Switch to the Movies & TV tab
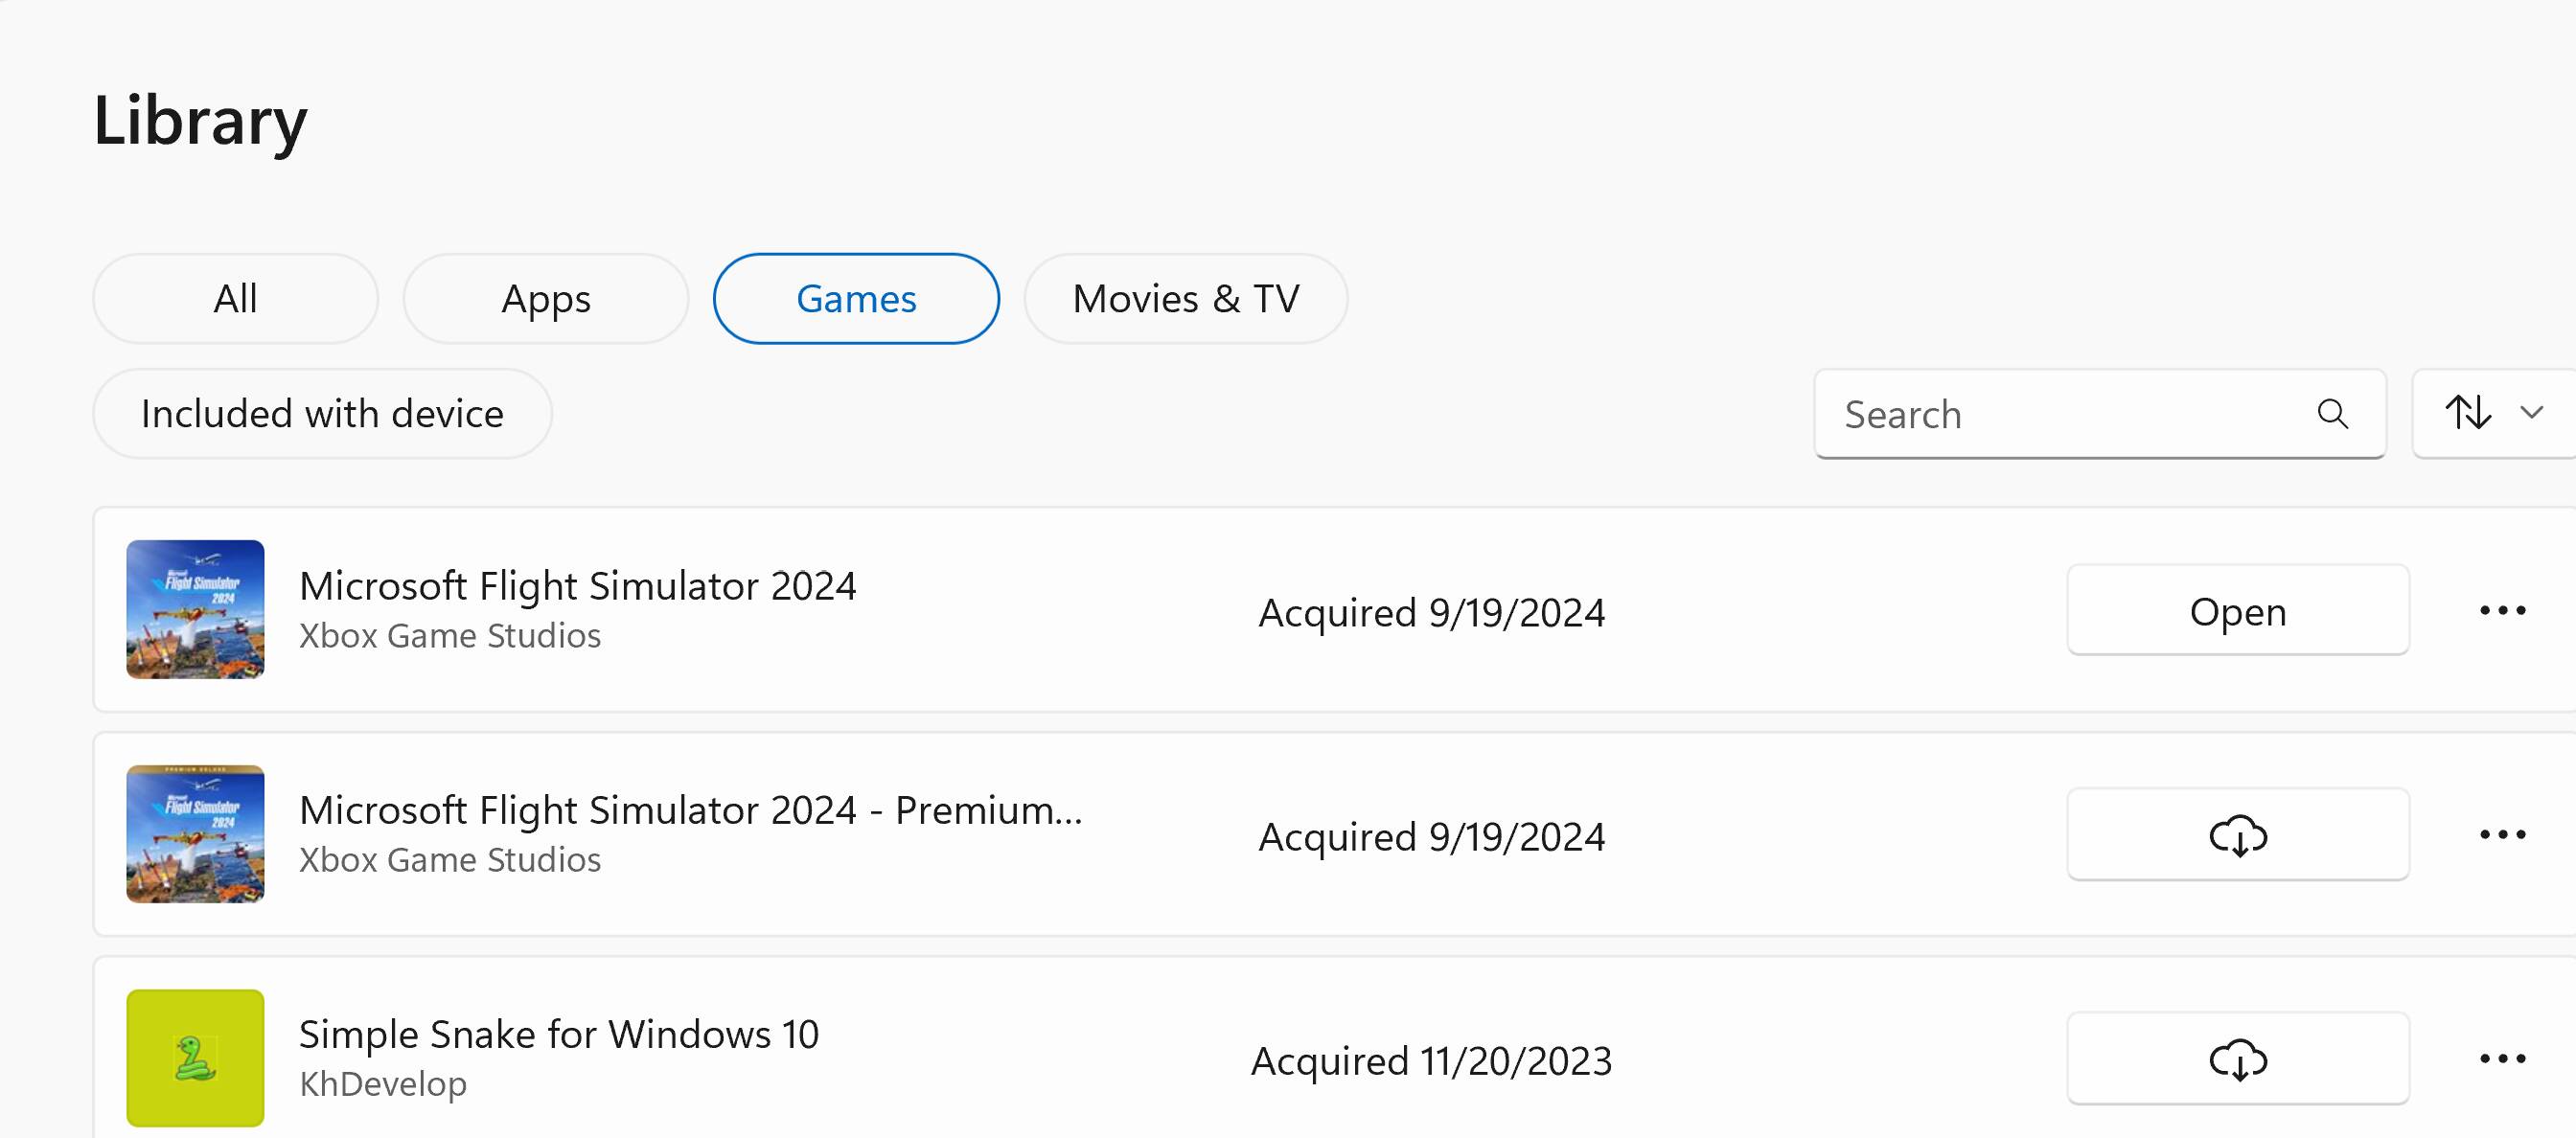 (1186, 299)
